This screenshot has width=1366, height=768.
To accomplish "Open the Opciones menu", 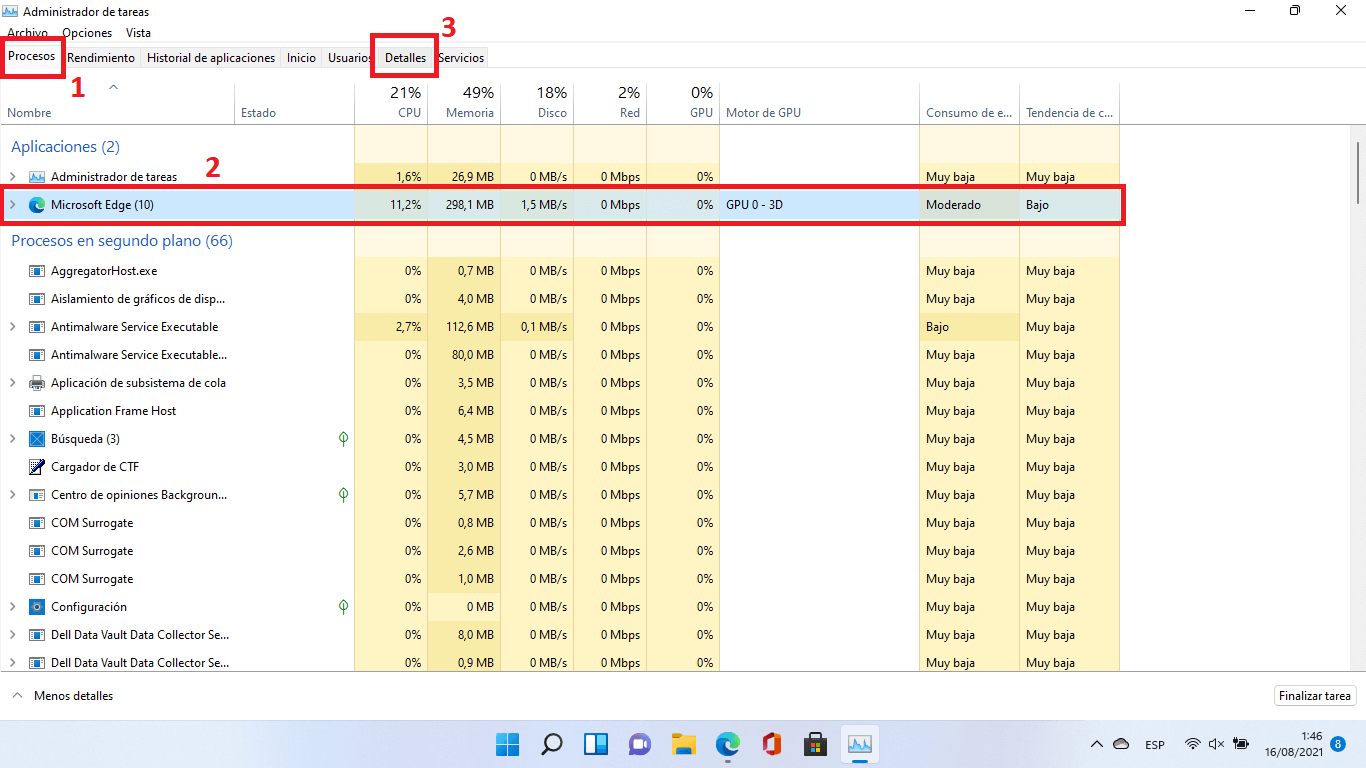I will click(87, 32).
